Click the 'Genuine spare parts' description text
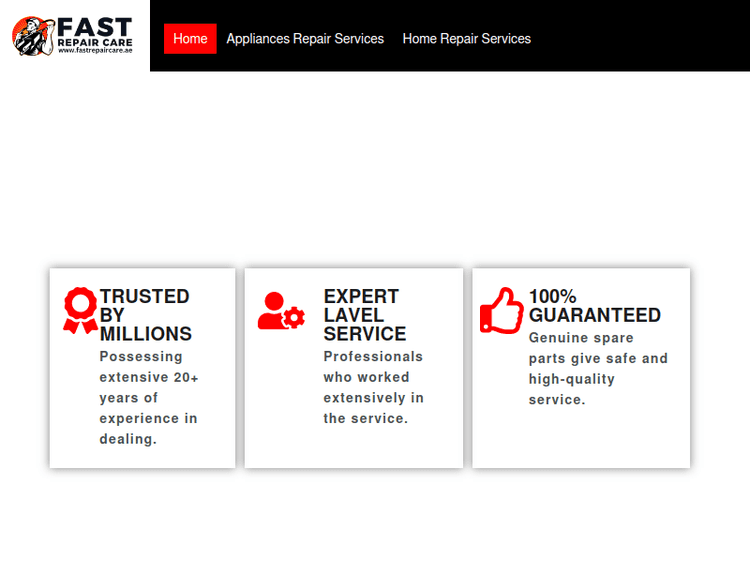Screen dimensions: 750x563 pos(597,369)
